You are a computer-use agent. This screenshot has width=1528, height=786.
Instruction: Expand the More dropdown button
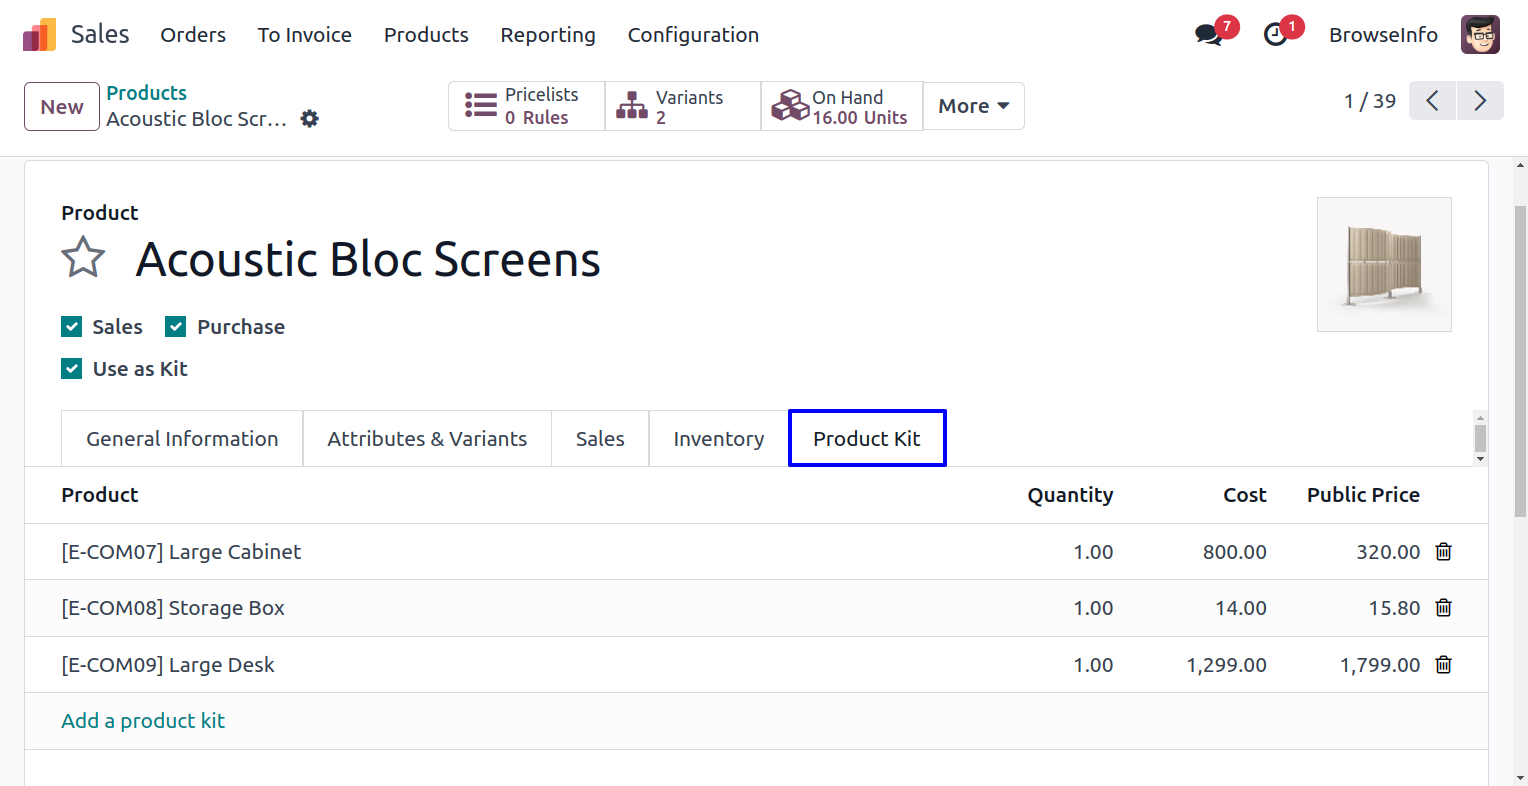pos(973,106)
